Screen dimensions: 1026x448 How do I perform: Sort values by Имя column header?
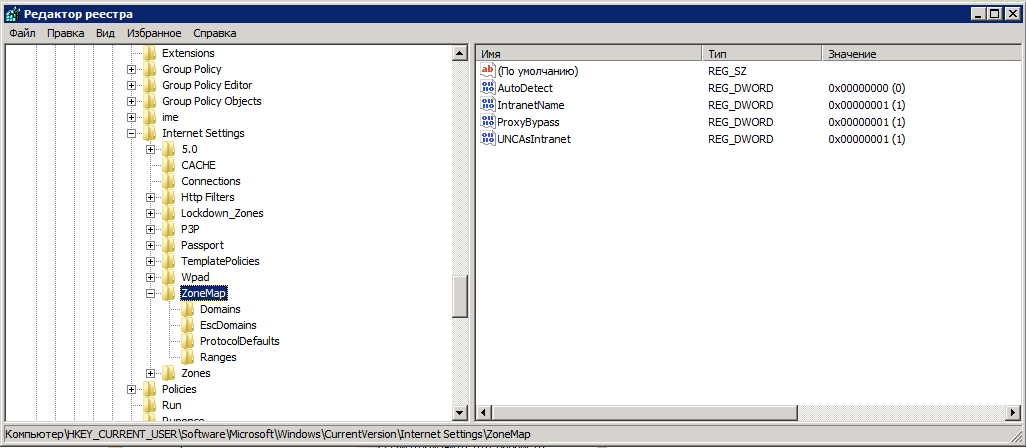pyautogui.click(x=590, y=54)
